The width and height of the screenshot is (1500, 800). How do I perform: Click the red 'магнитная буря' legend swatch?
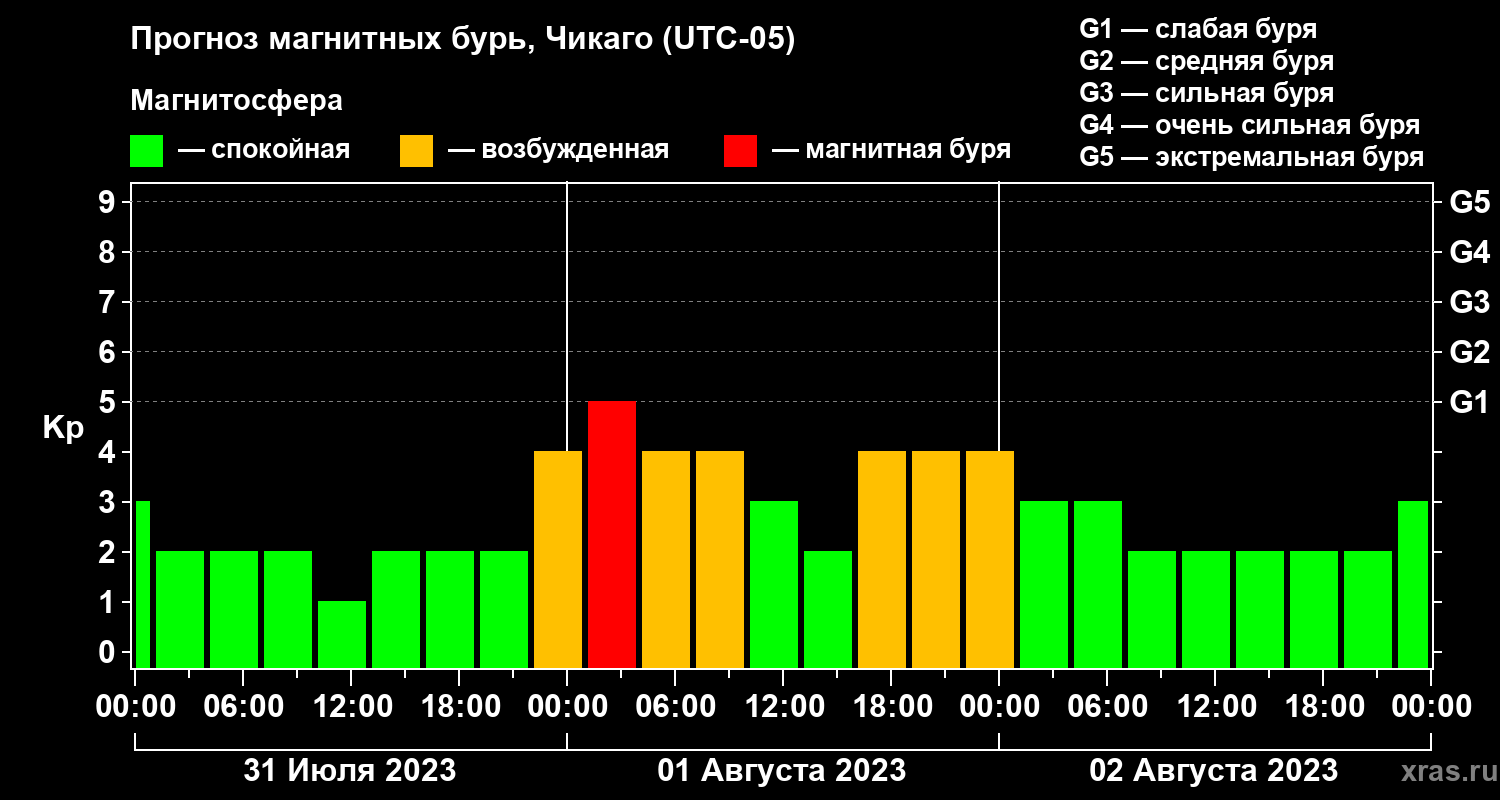point(740,151)
